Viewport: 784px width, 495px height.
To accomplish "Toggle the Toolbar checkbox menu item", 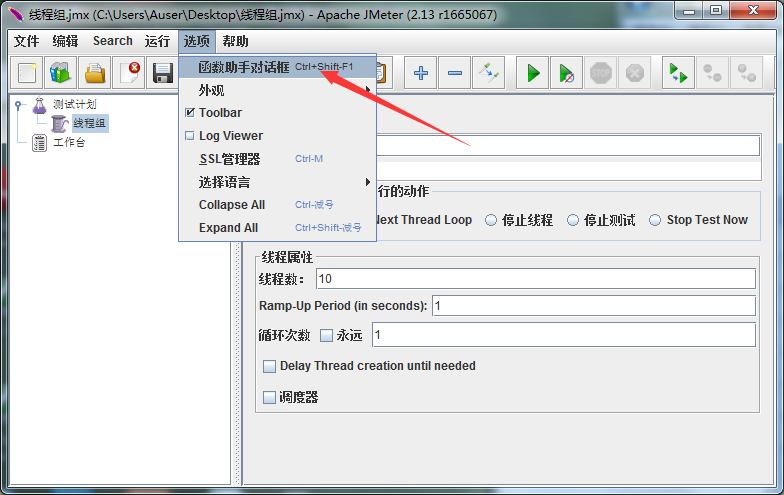I will pos(277,113).
